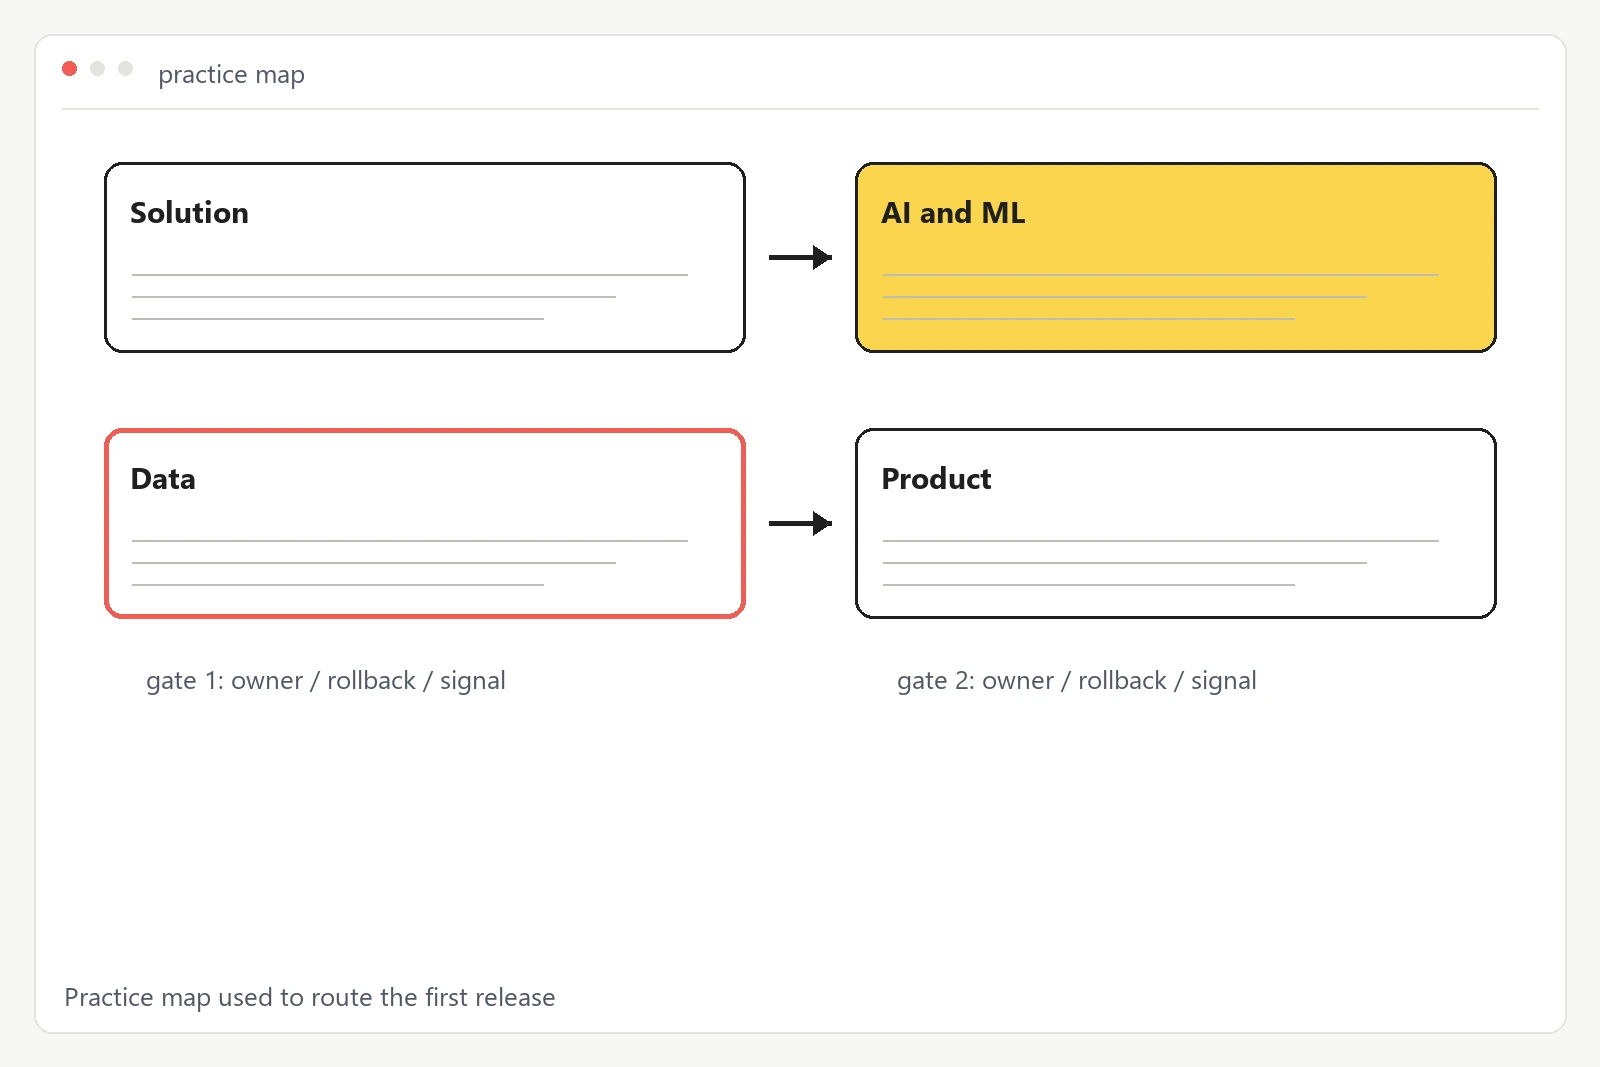This screenshot has width=1600, height=1067.
Task: Click the middle placeholder line in Data card
Action: [x=374, y=563]
